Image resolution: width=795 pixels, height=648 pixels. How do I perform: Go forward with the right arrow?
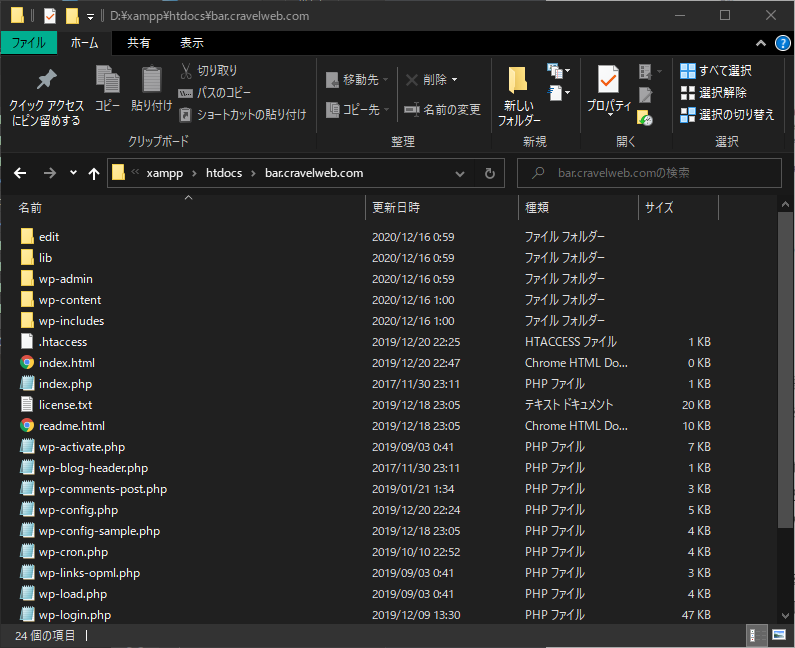(50, 173)
